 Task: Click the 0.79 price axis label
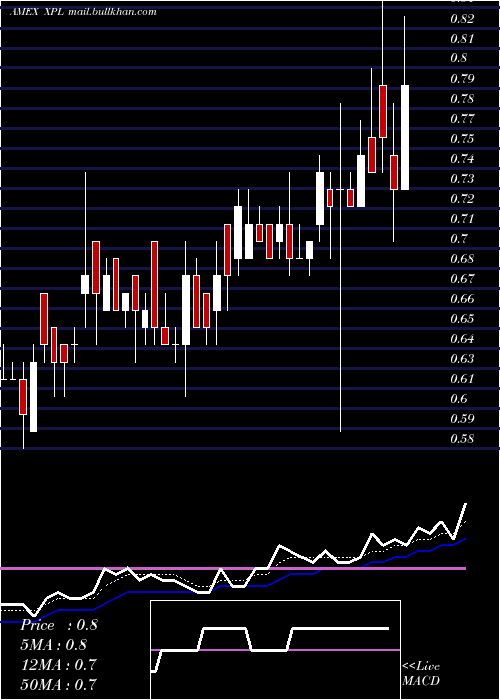pos(462,79)
